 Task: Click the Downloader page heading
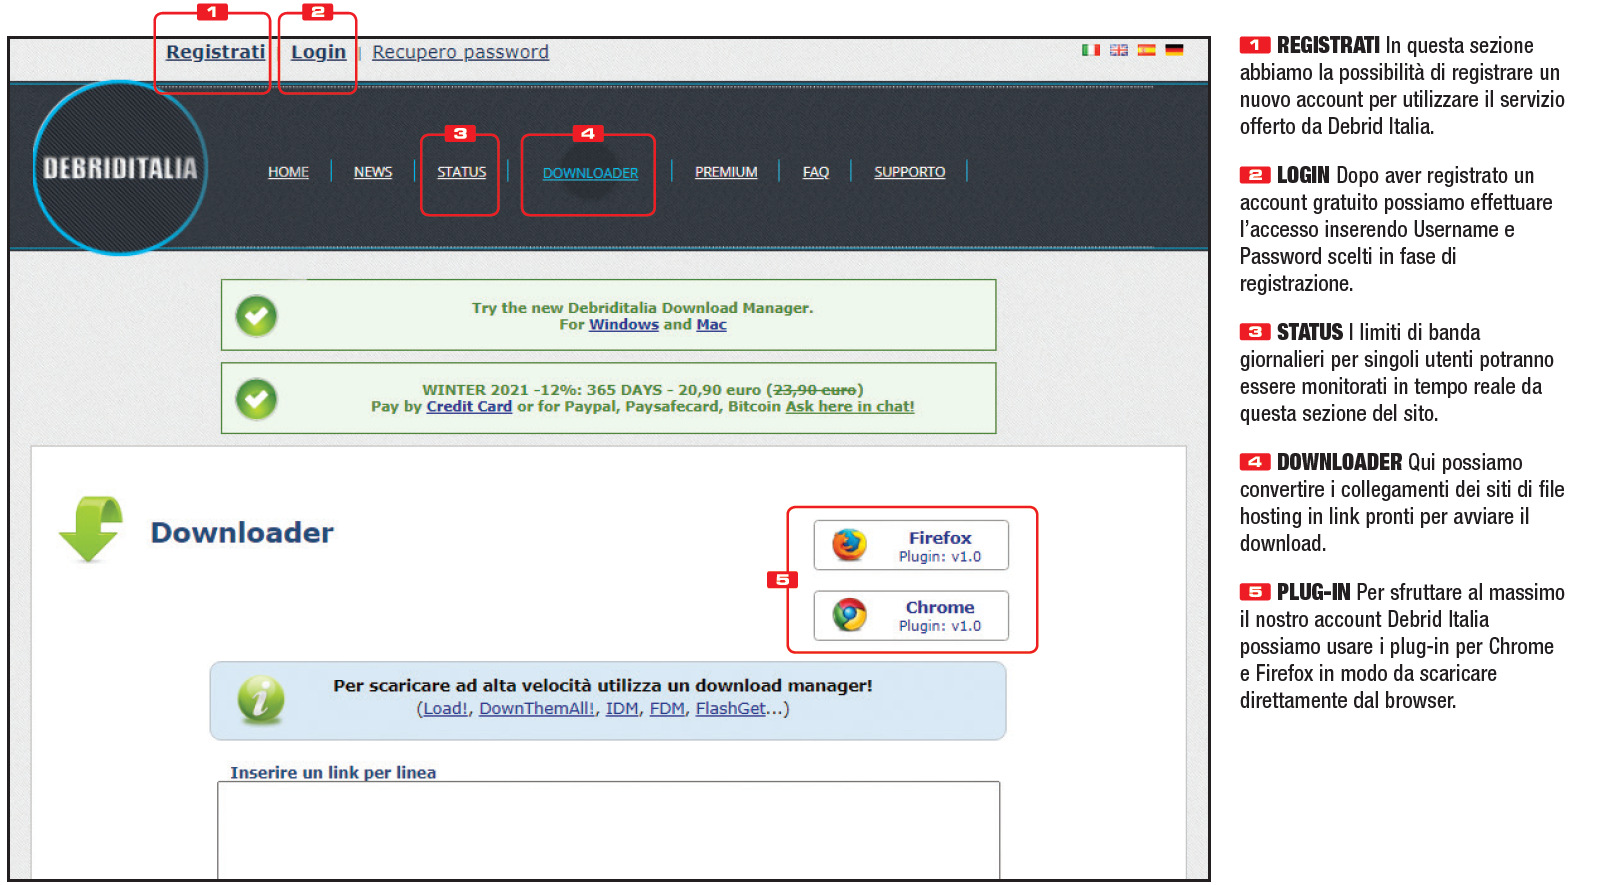click(x=242, y=533)
